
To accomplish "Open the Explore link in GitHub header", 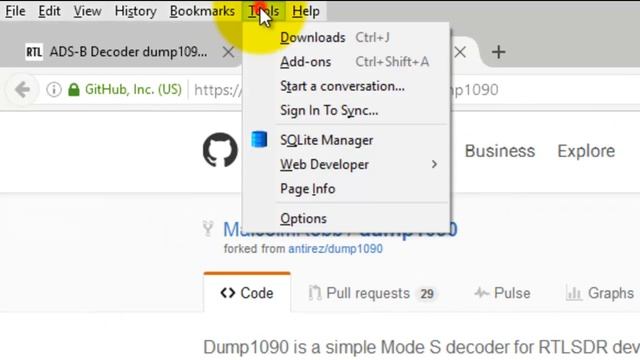I will click(x=586, y=151).
